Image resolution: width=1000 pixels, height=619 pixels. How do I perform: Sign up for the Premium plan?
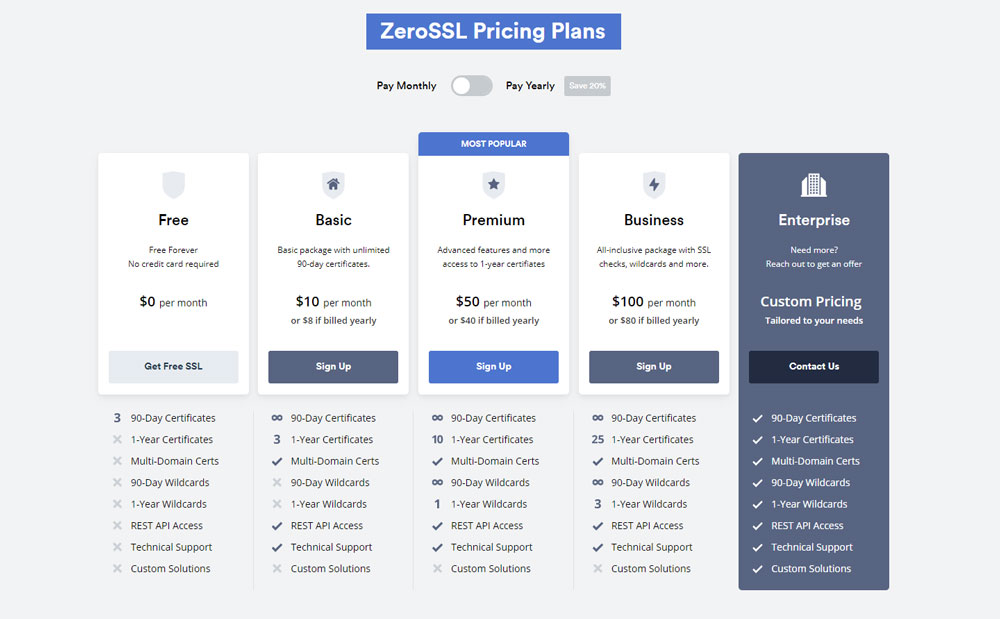pos(493,367)
